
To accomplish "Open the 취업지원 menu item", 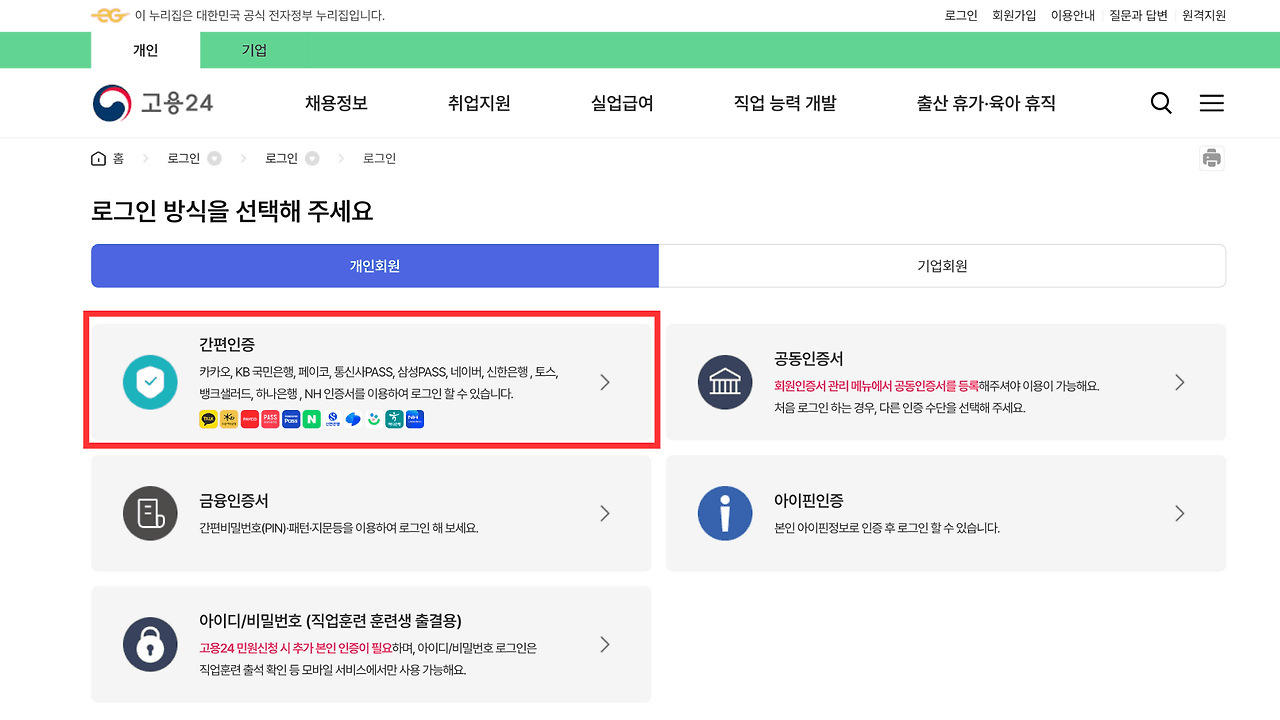I will tap(479, 102).
